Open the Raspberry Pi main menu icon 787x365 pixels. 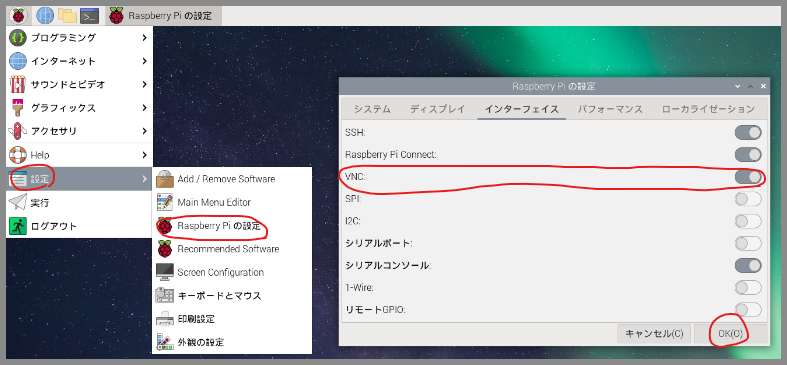19,16
